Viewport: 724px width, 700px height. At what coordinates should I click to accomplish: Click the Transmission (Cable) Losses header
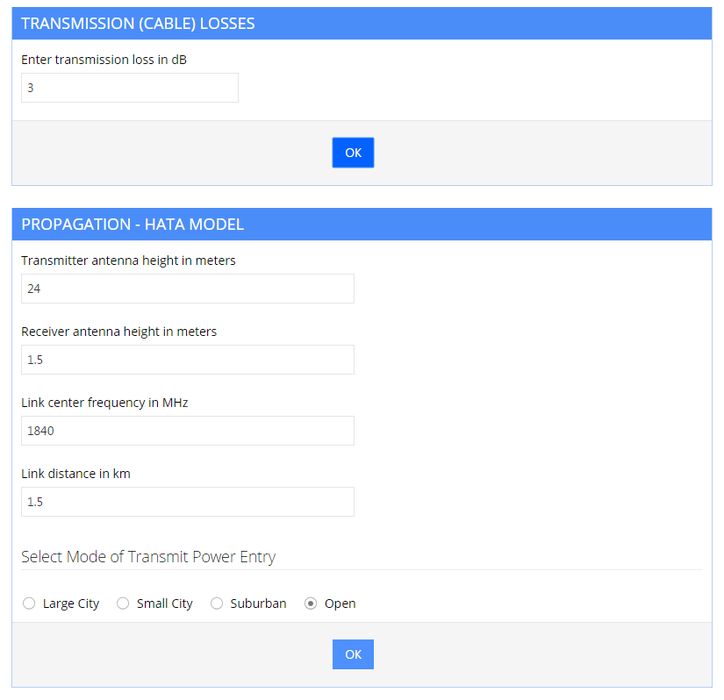tap(138, 24)
